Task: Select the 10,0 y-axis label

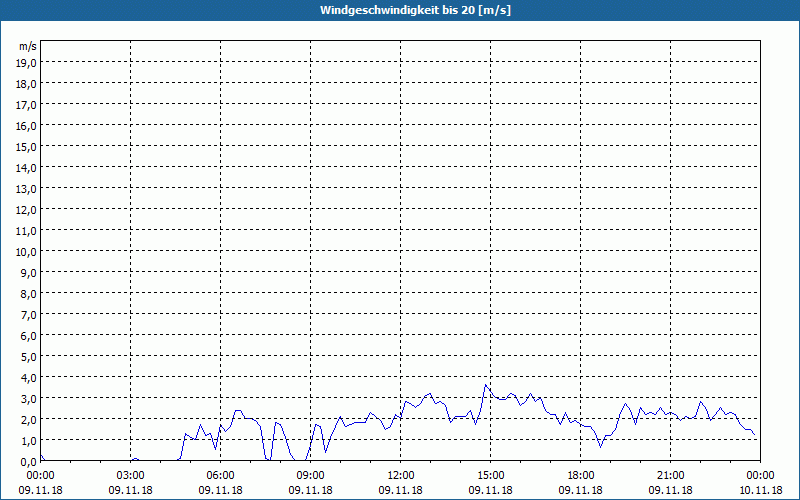Action: point(26,252)
